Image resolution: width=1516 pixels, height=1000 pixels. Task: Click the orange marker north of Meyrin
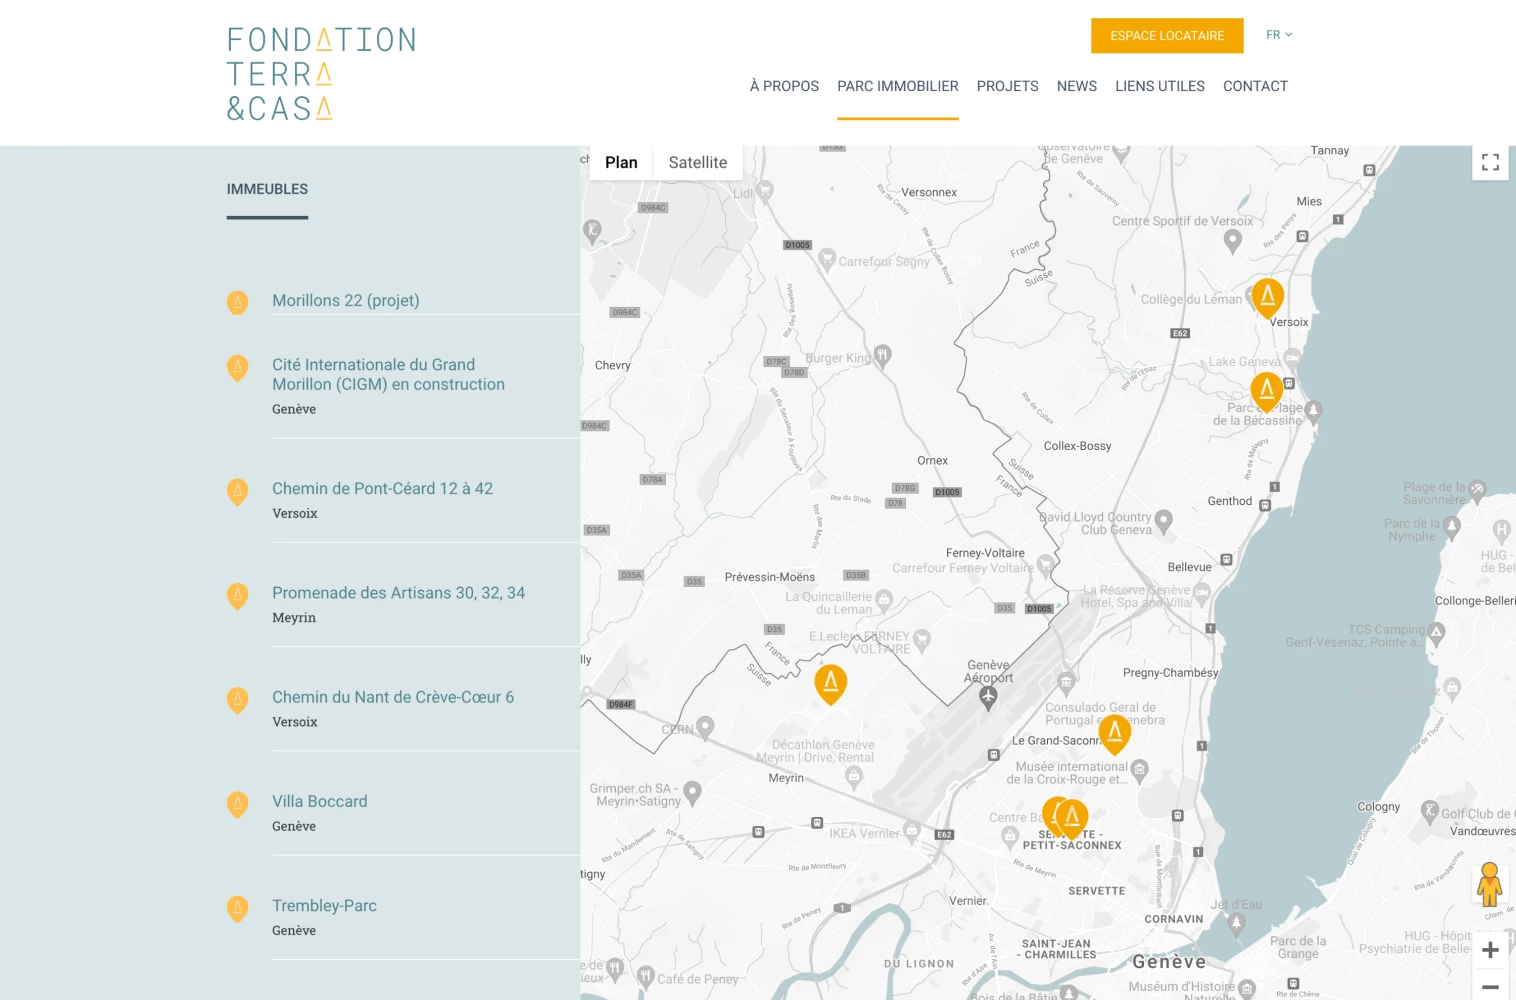click(830, 683)
